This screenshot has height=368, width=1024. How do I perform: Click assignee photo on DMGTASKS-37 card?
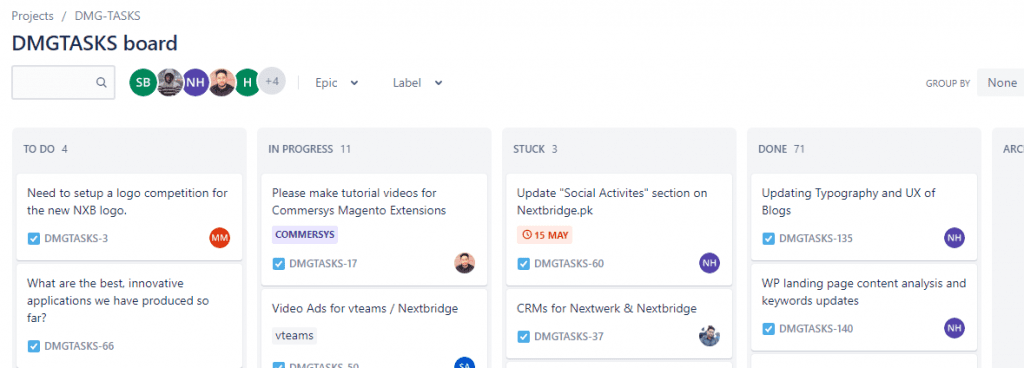(x=709, y=337)
